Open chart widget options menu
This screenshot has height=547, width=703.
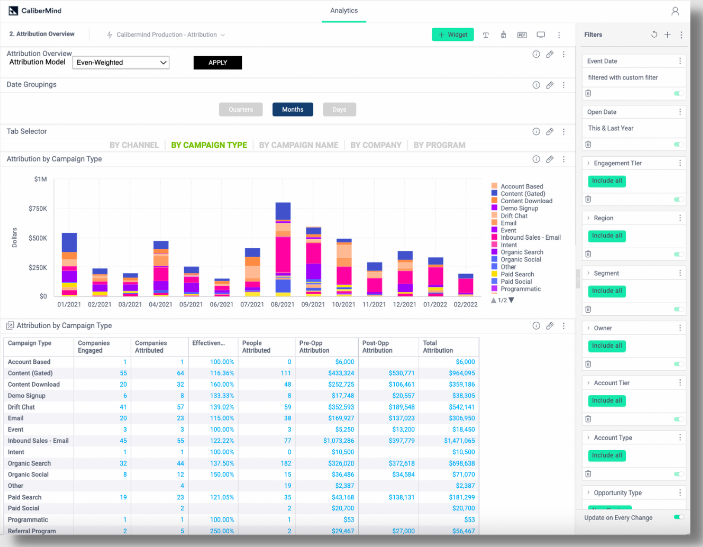tap(564, 159)
